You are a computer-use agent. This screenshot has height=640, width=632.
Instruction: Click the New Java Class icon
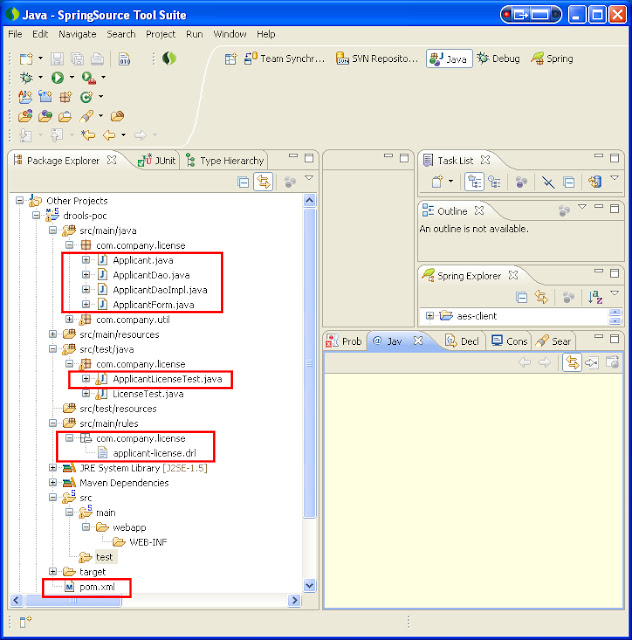[x=86, y=97]
